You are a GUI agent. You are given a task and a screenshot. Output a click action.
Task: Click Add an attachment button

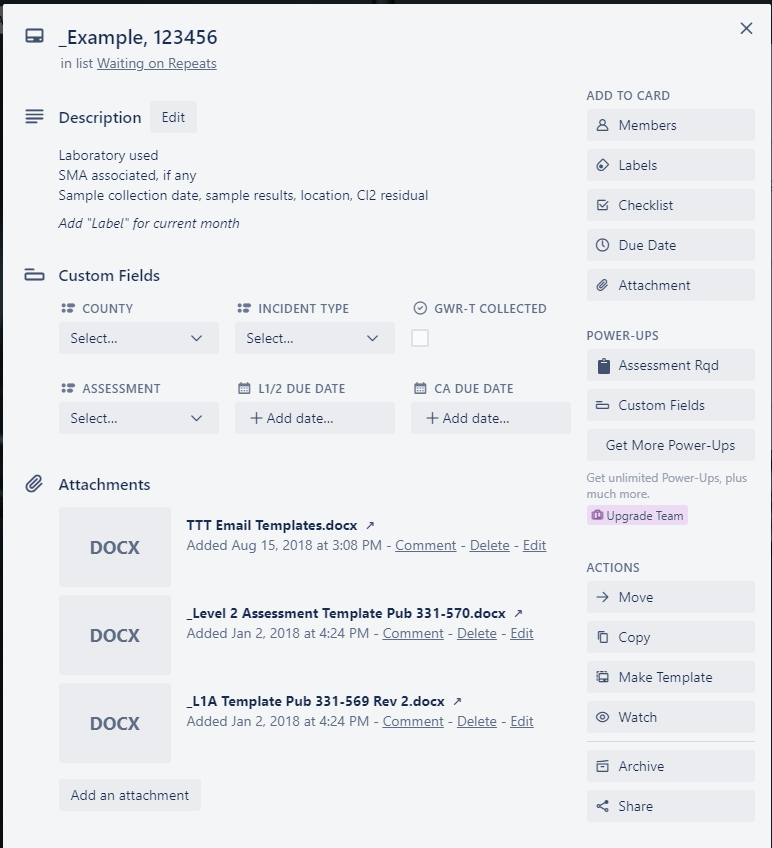130,795
